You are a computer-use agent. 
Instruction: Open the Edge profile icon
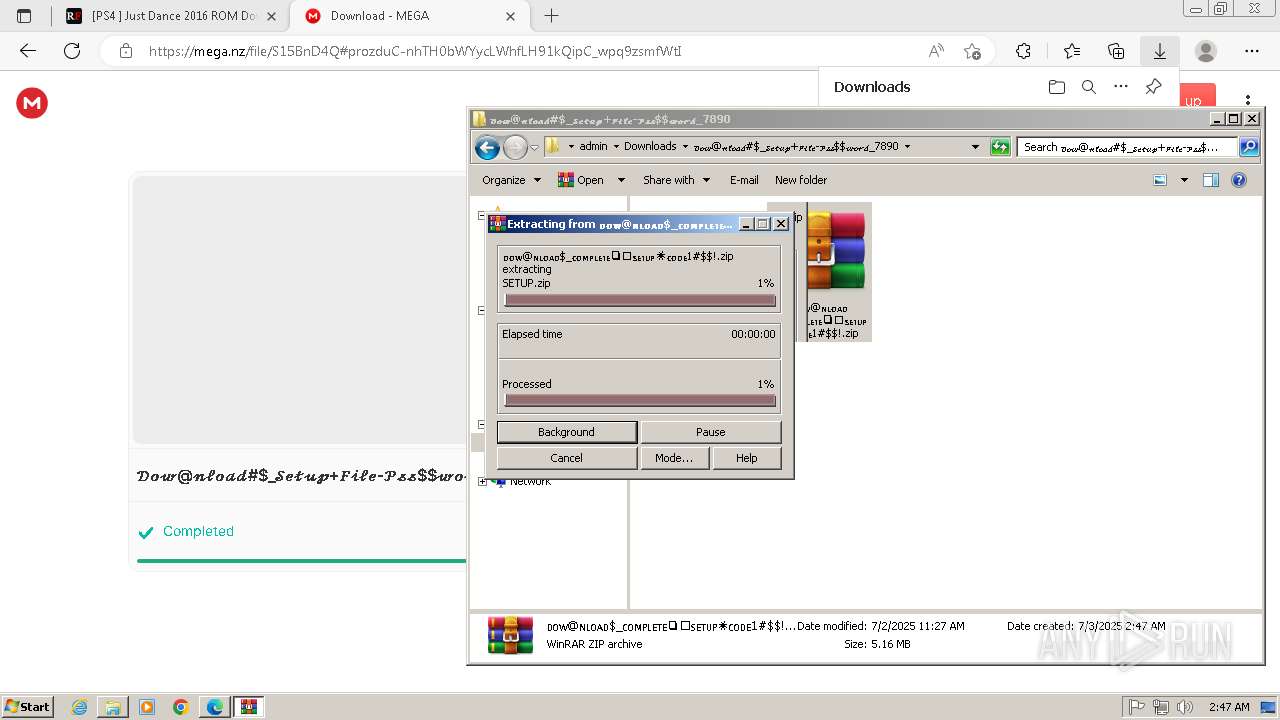coord(1206,51)
